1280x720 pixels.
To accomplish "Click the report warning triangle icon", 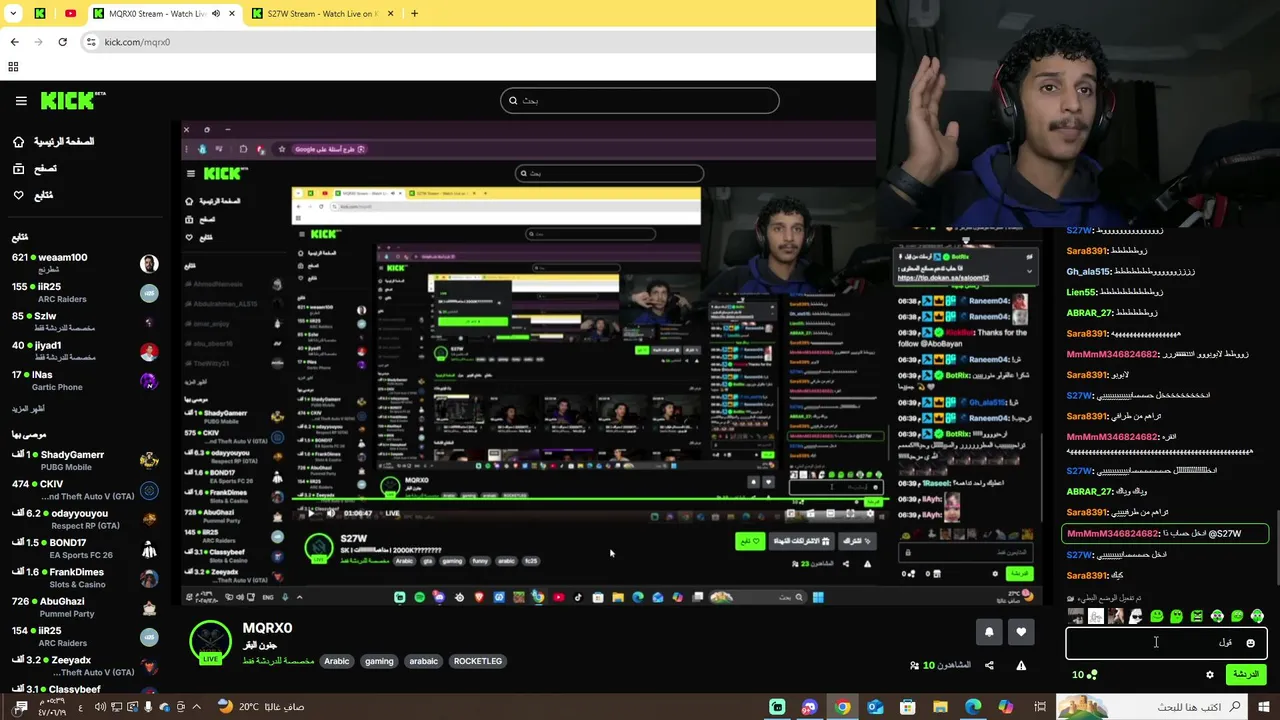I will pyautogui.click(x=1021, y=666).
